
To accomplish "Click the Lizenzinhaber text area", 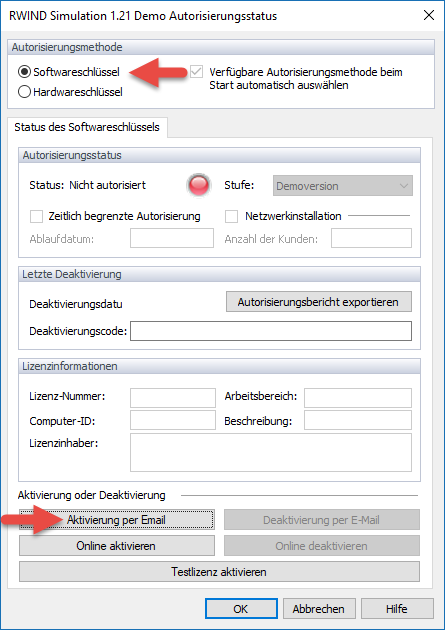I will (271, 452).
